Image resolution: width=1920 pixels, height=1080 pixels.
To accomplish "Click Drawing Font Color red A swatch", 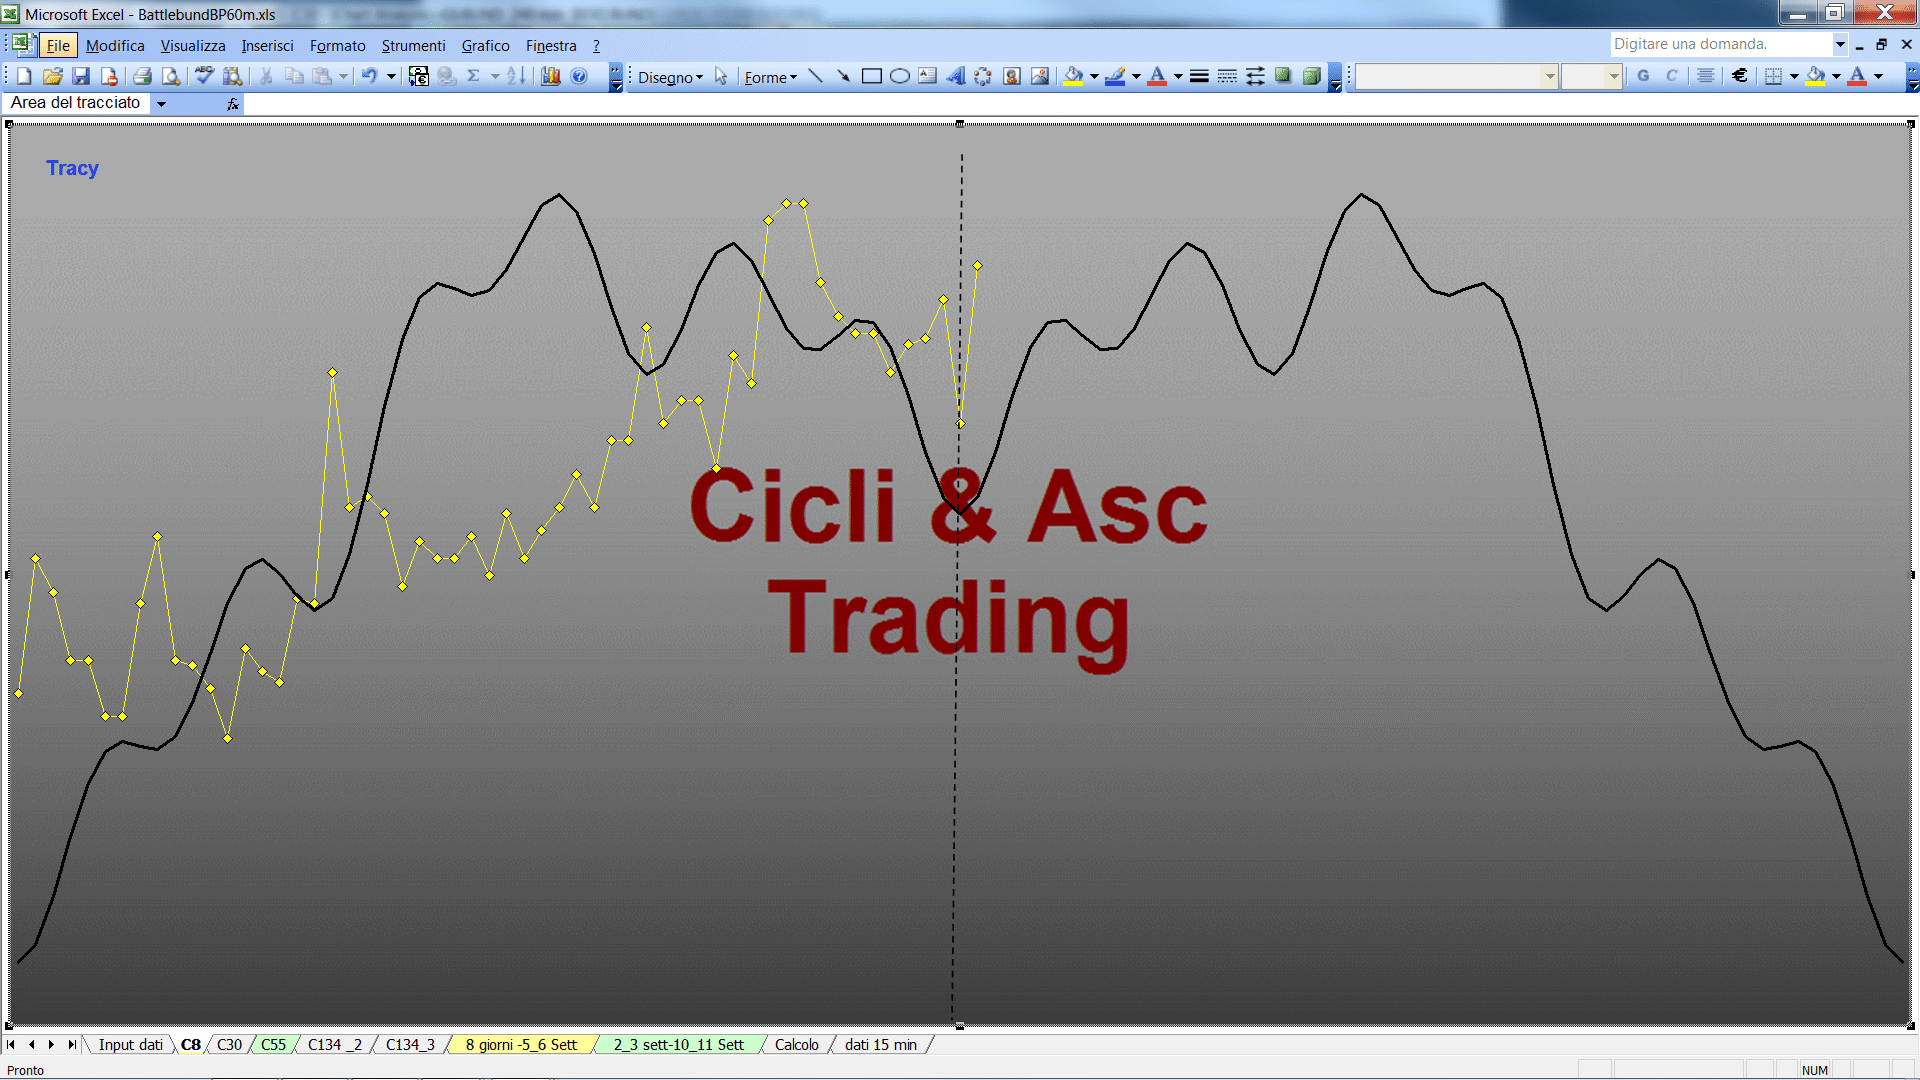I will pos(1157,76).
